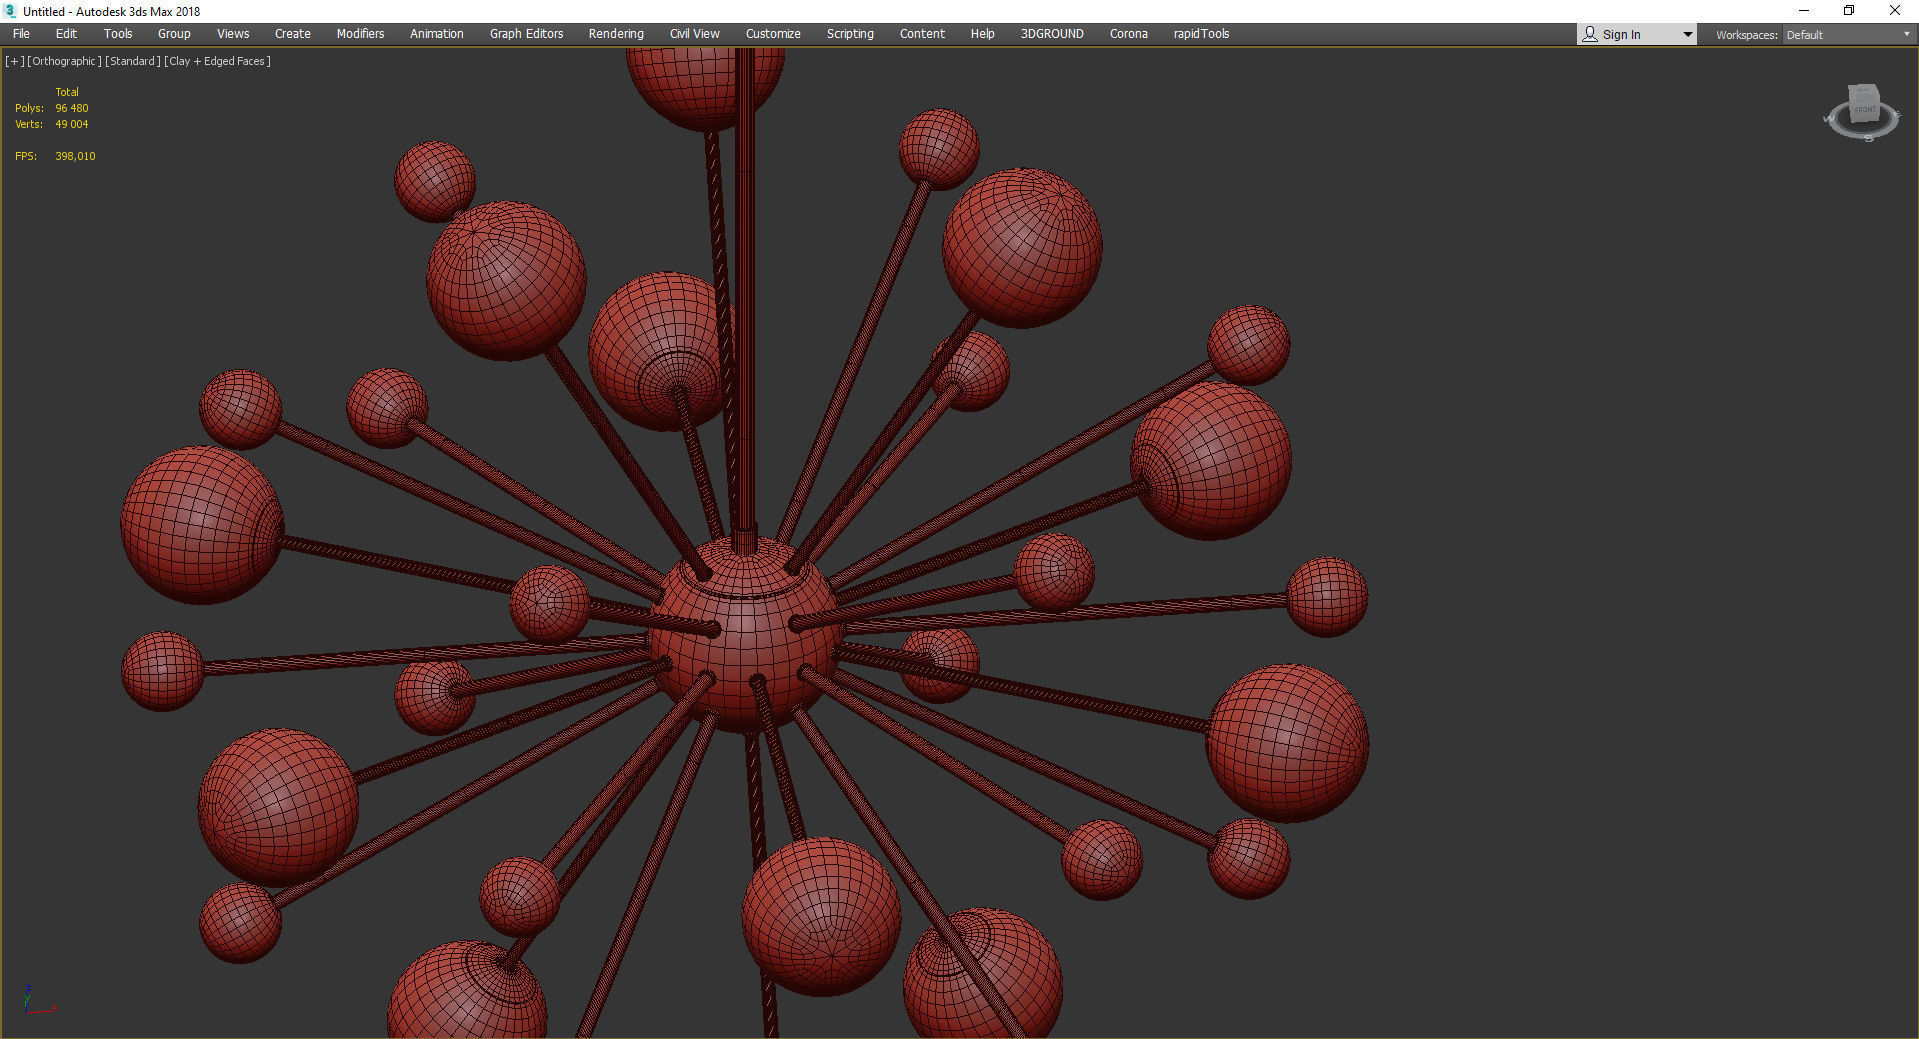
Task: Expand the Sign In dropdown arrow
Action: point(1688,35)
